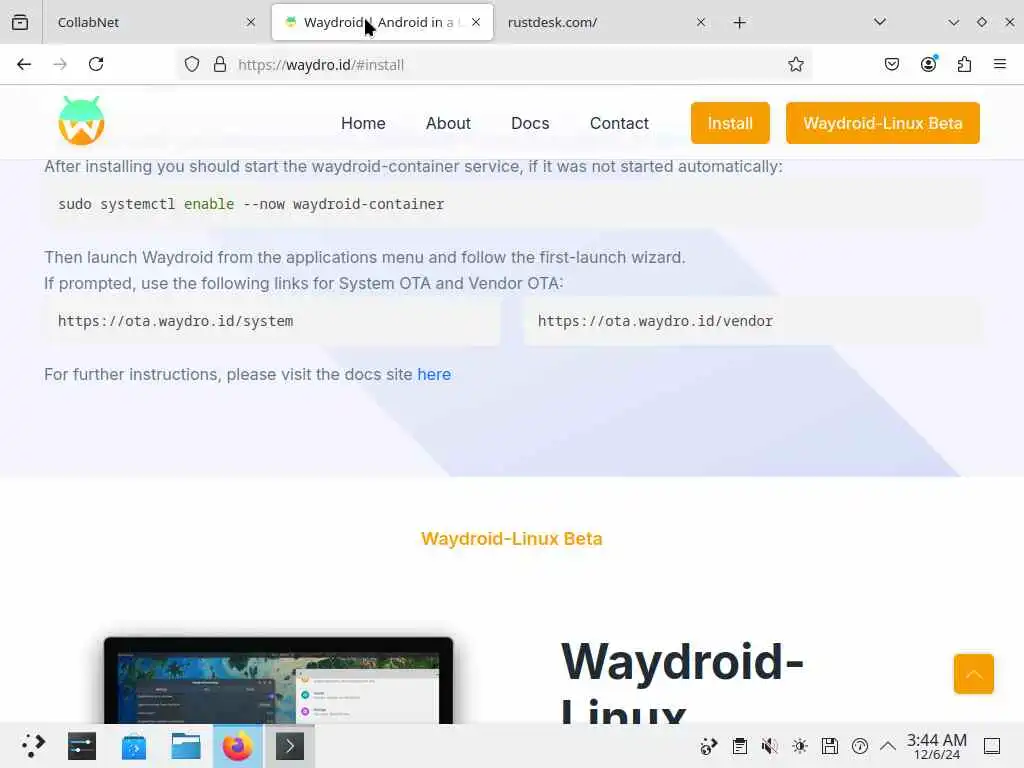This screenshot has height=768, width=1024.
Task: Open the About nav link
Action: click(x=448, y=123)
